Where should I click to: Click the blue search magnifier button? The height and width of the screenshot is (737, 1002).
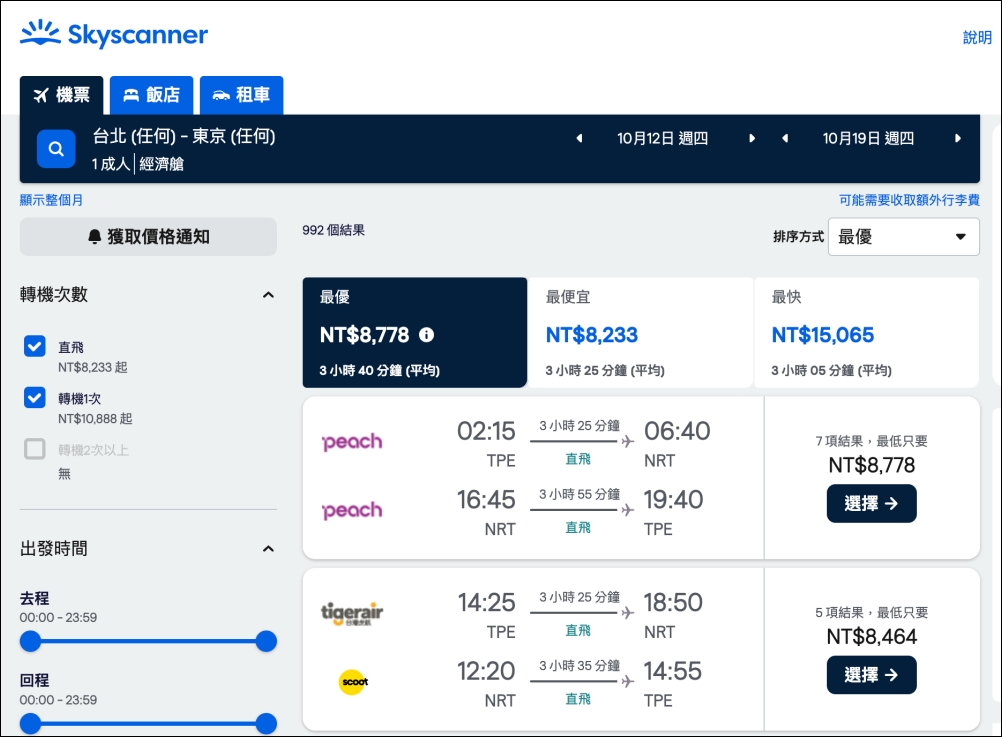point(56,149)
